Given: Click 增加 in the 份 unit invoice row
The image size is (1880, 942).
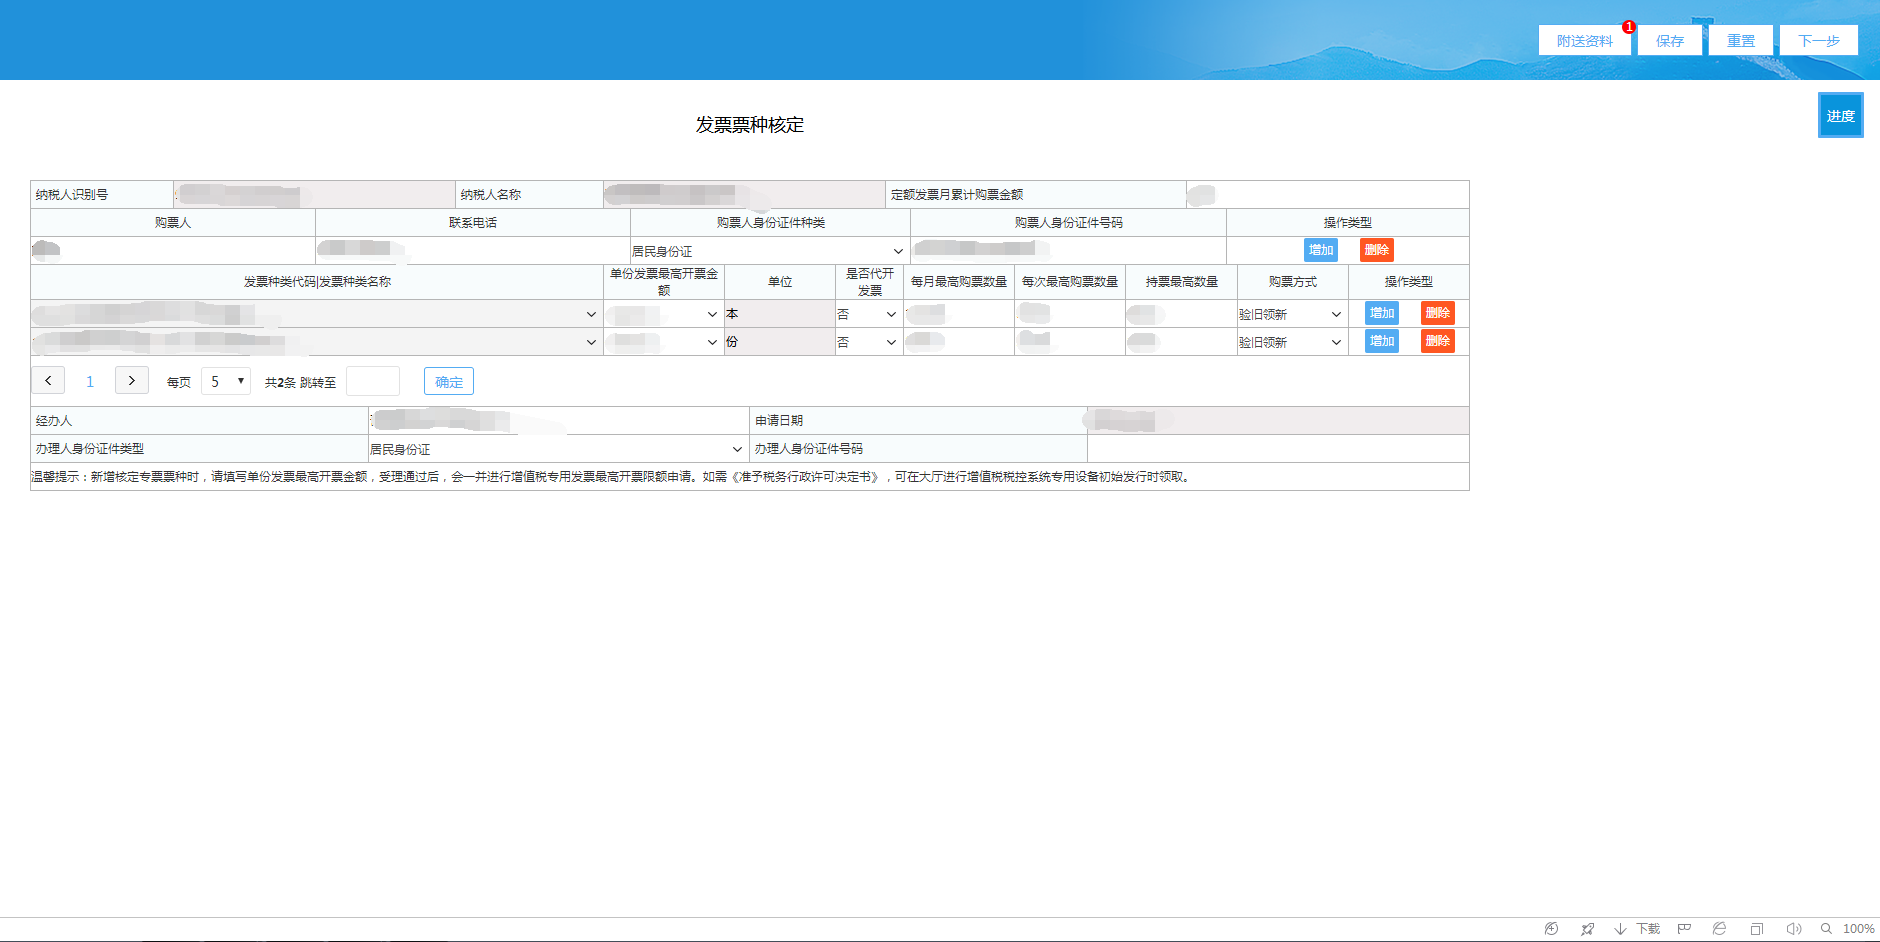Looking at the screenshot, I should point(1382,341).
